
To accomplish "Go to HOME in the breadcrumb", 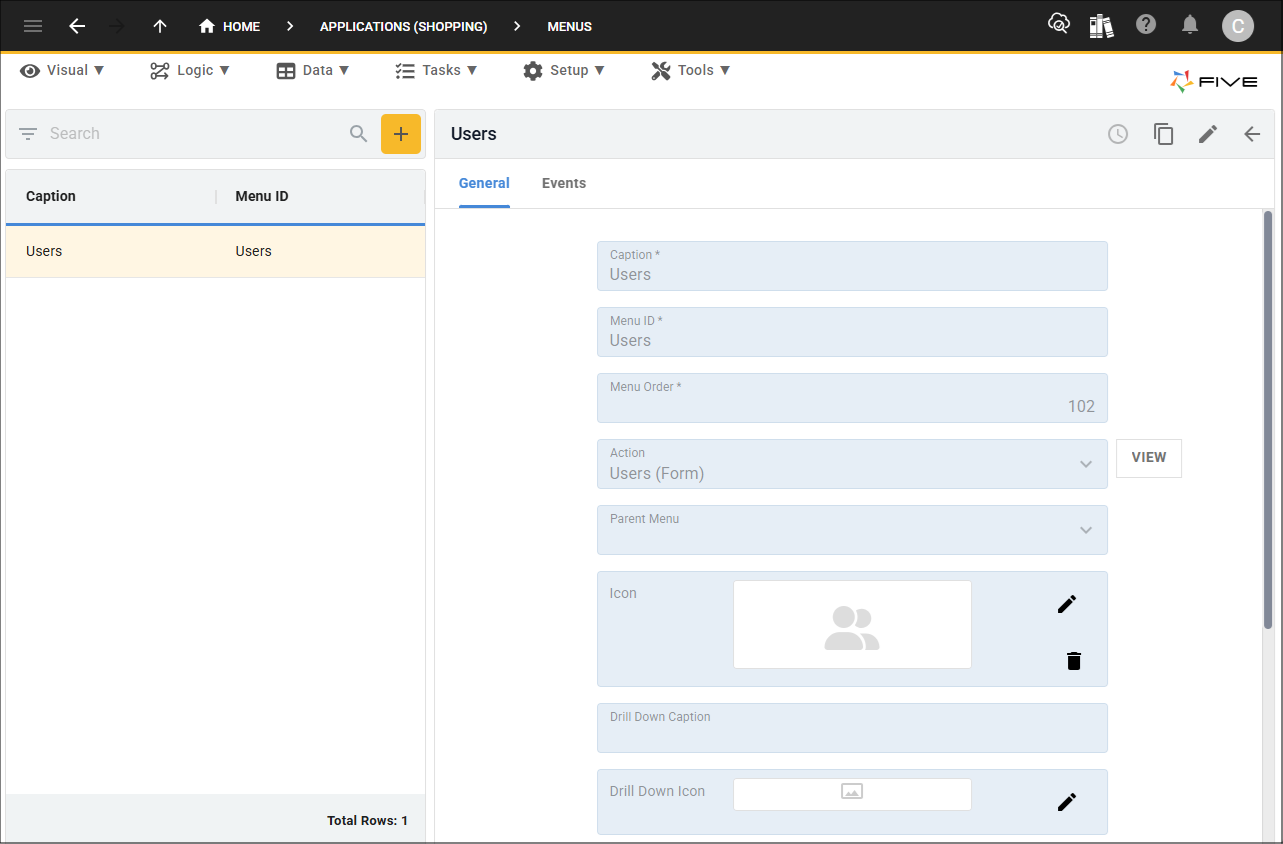I will coord(230,26).
